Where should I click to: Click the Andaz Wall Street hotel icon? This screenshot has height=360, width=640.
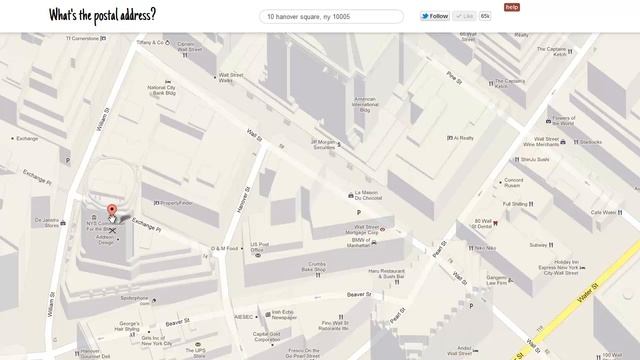475,350
